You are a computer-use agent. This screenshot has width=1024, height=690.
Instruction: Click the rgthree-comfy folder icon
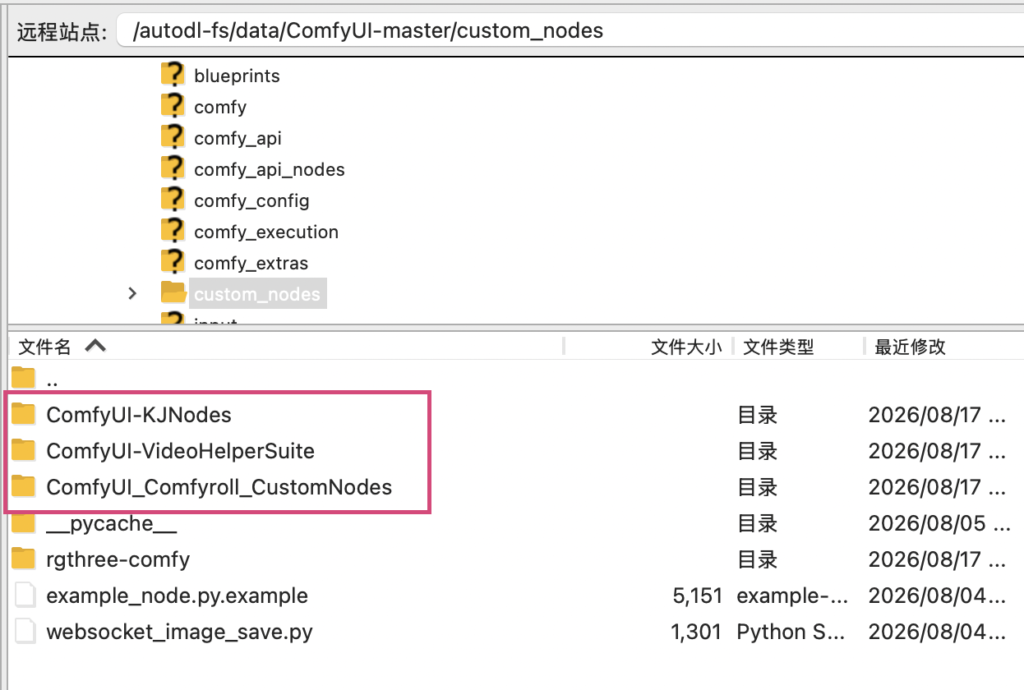point(24,559)
